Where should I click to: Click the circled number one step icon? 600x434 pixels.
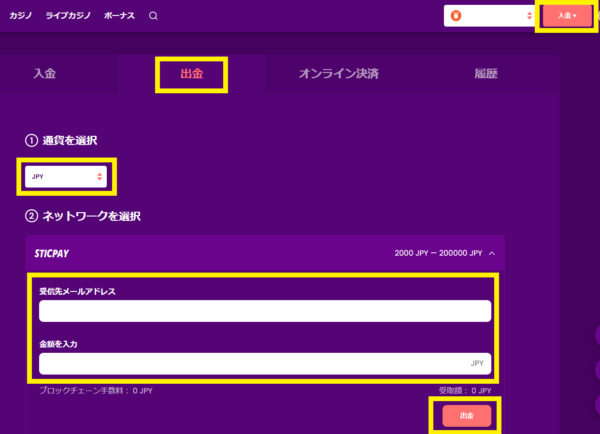(31, 140)
